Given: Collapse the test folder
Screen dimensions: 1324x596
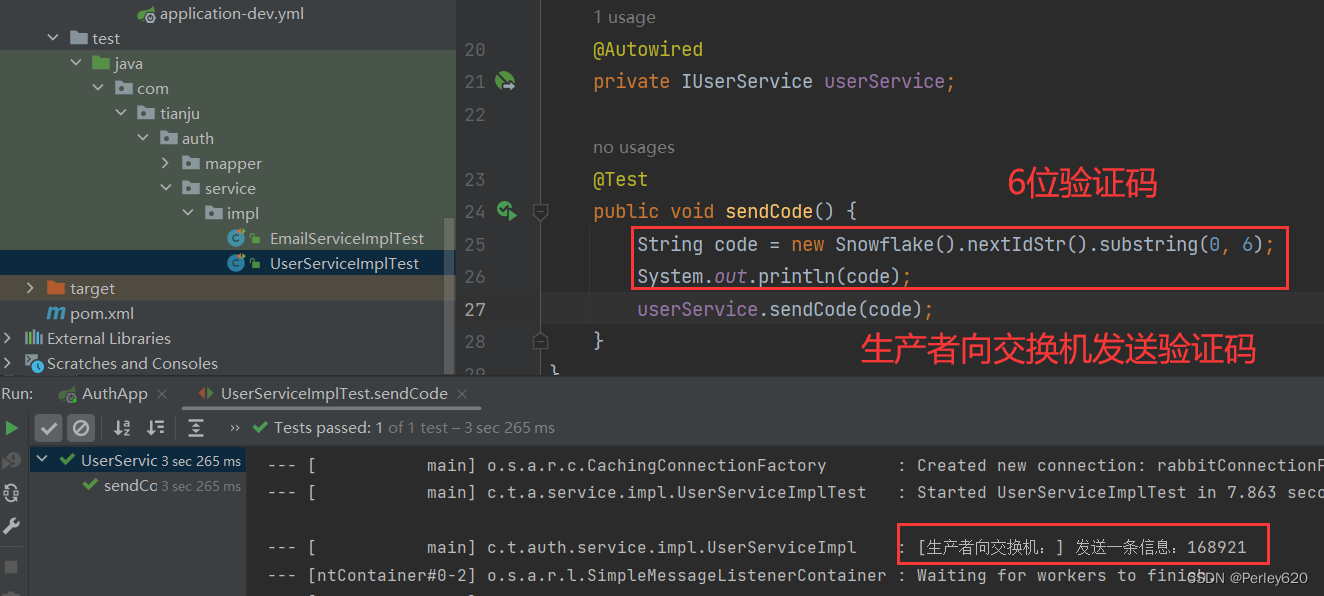Looking at the screenshot, I should click(53, 39).
